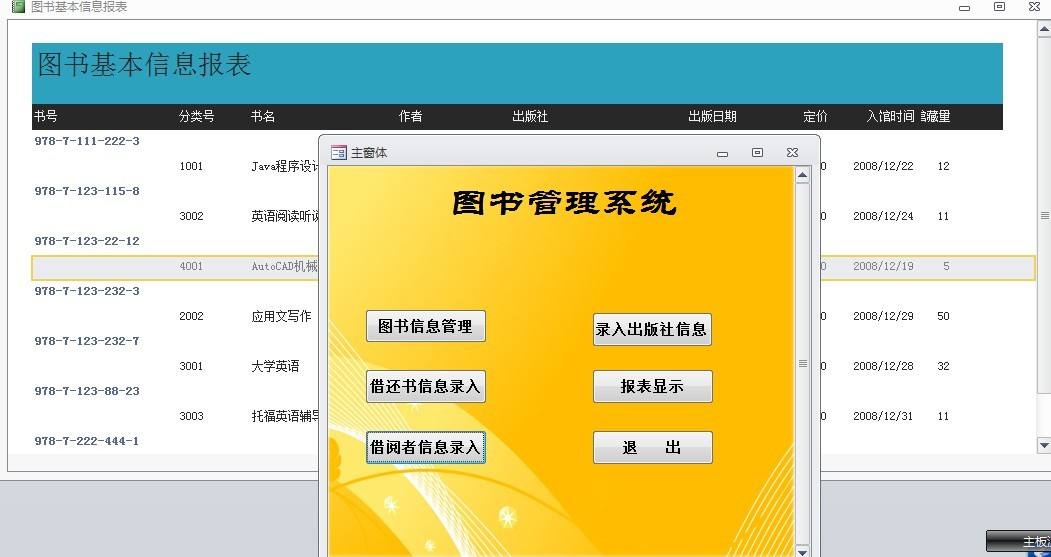1051x557 pixels.
Task: Click the 大学英语 book title
Action: [275, 367]
